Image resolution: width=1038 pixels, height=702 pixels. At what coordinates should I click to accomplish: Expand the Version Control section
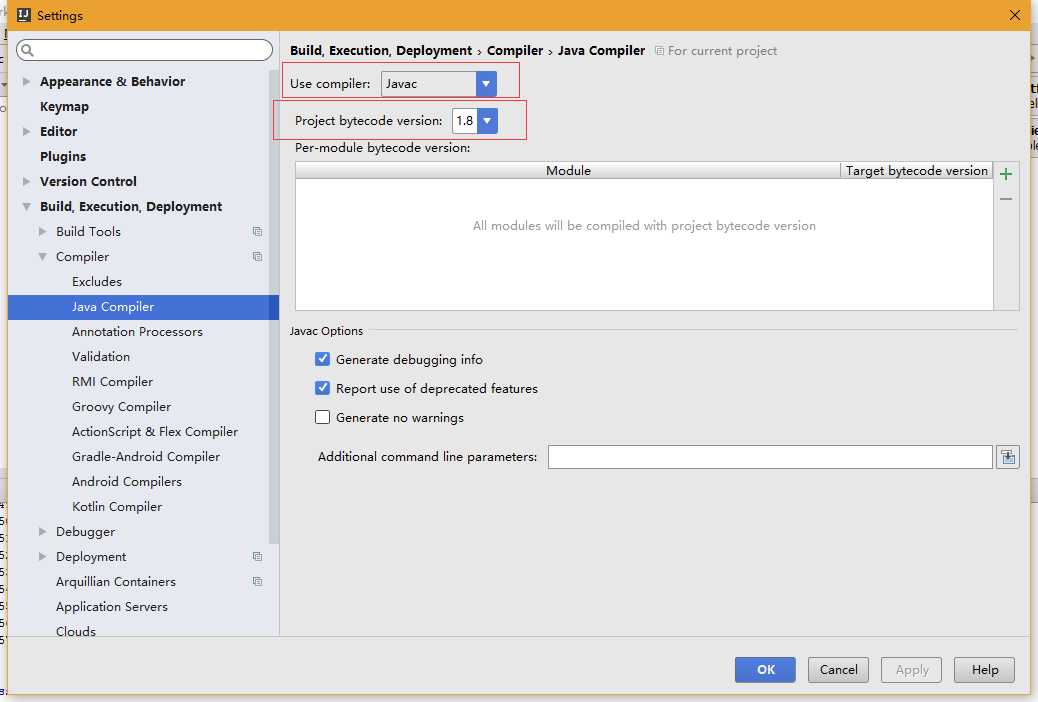(26, 181)
